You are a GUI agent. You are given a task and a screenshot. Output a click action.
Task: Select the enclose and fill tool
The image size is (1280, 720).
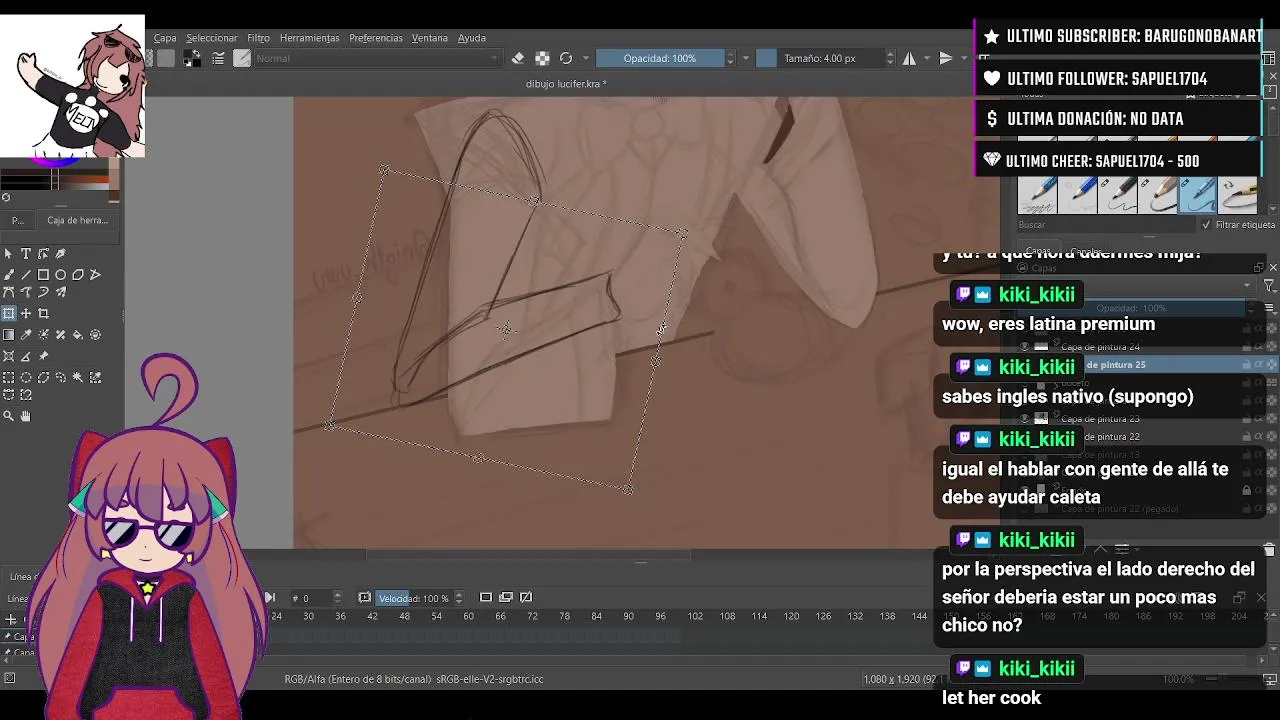point(95,335)
